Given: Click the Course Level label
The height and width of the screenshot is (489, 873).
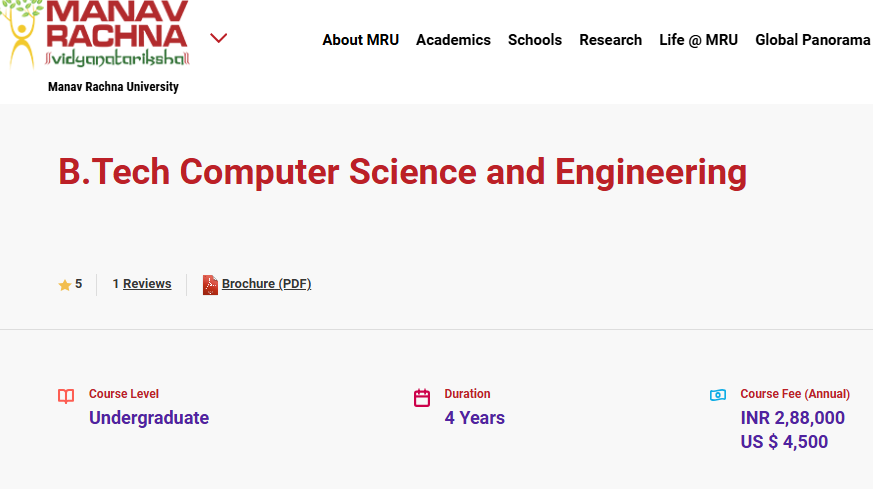Looking at the screenshot, I should point(124,394).
